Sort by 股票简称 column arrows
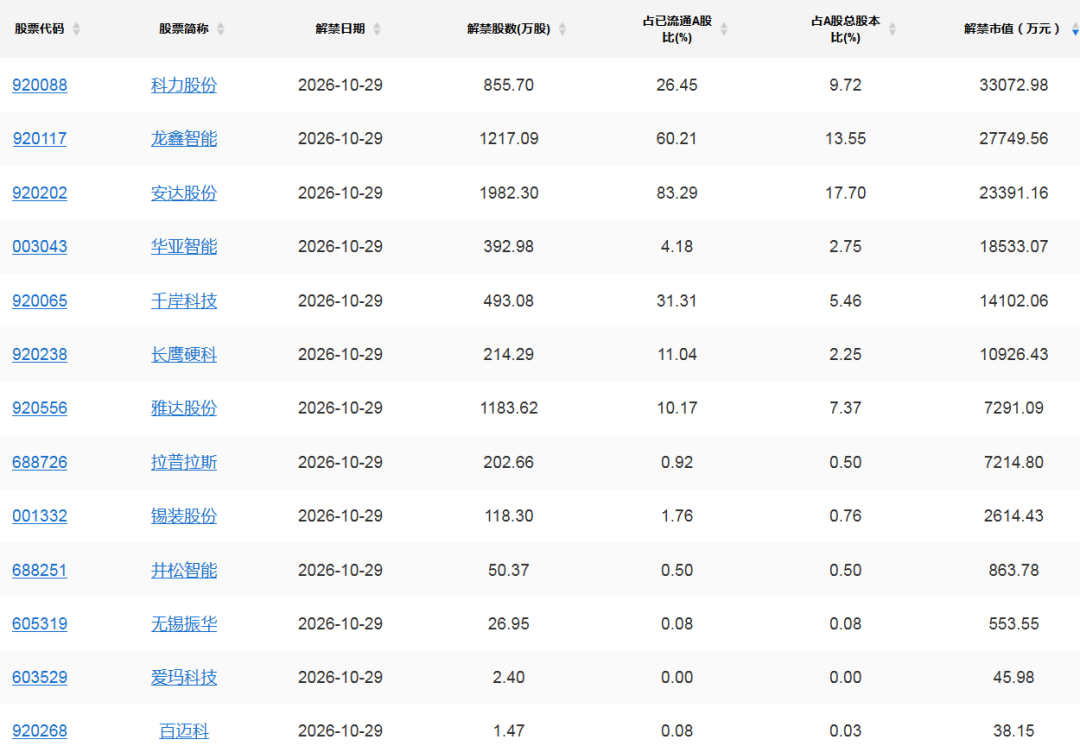 220,29
